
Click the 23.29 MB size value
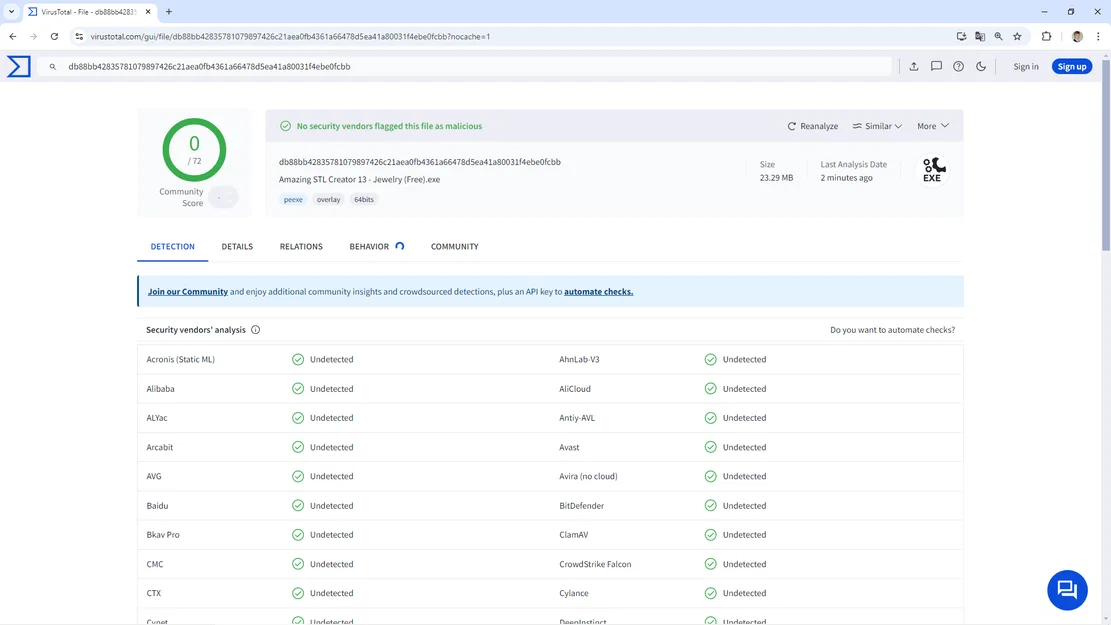[776, 178]
